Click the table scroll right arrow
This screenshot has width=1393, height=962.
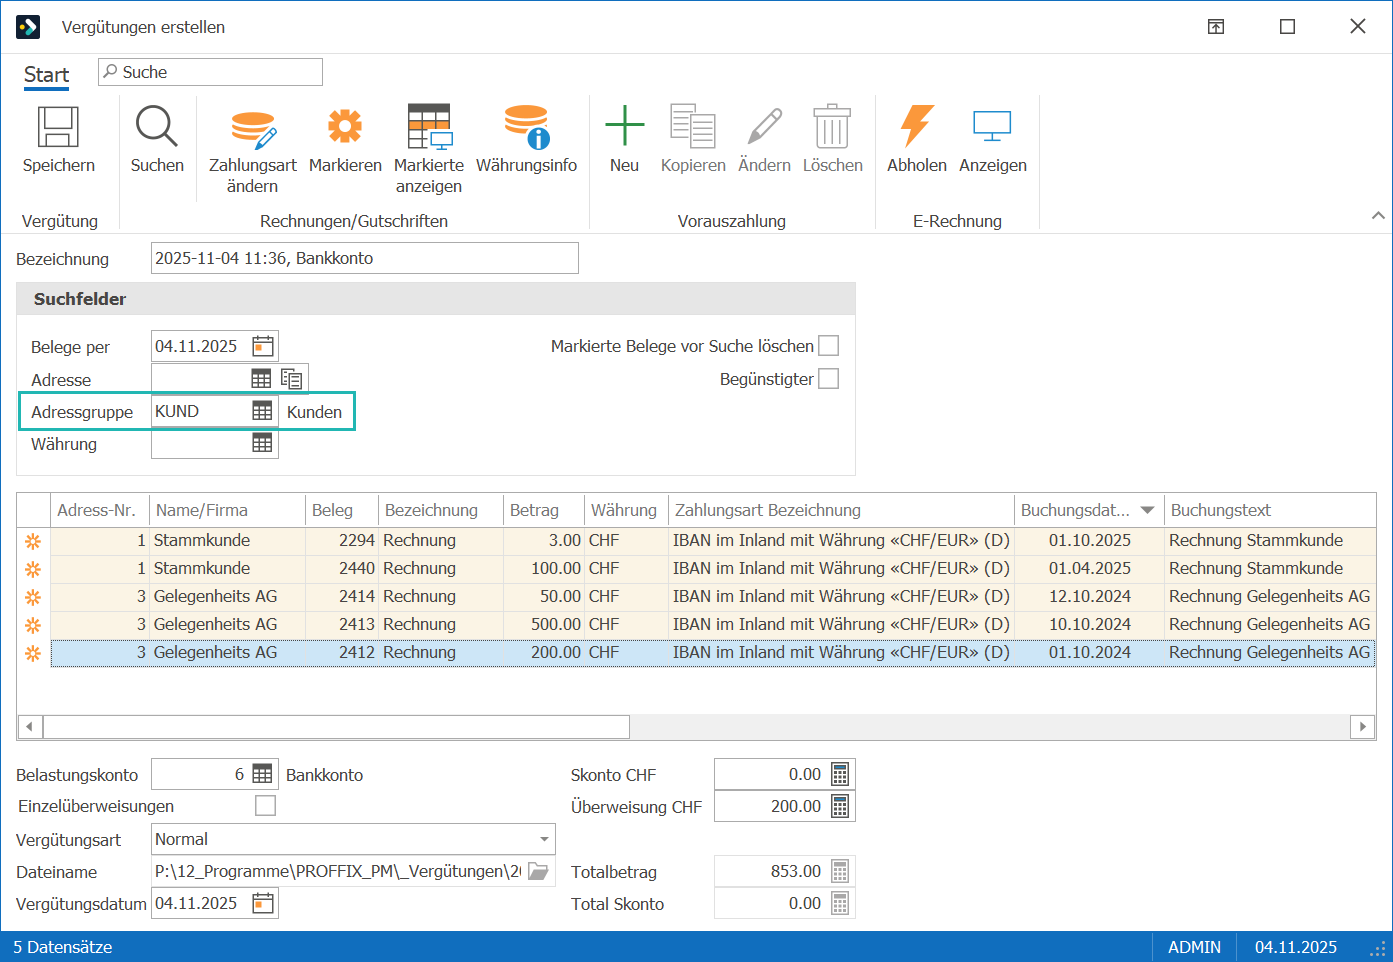(x=1363, y=727)
